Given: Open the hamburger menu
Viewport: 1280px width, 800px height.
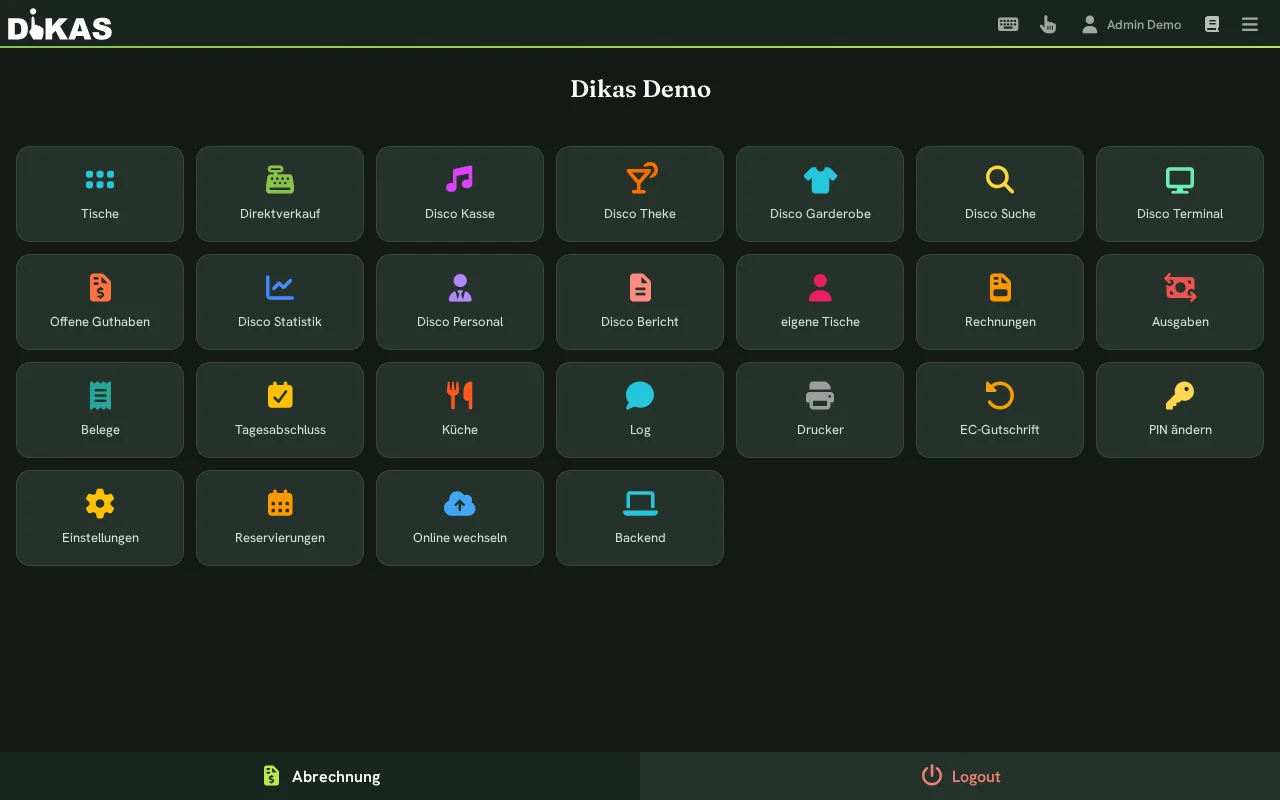Looking at the screenshot, I should point(1250,24).
